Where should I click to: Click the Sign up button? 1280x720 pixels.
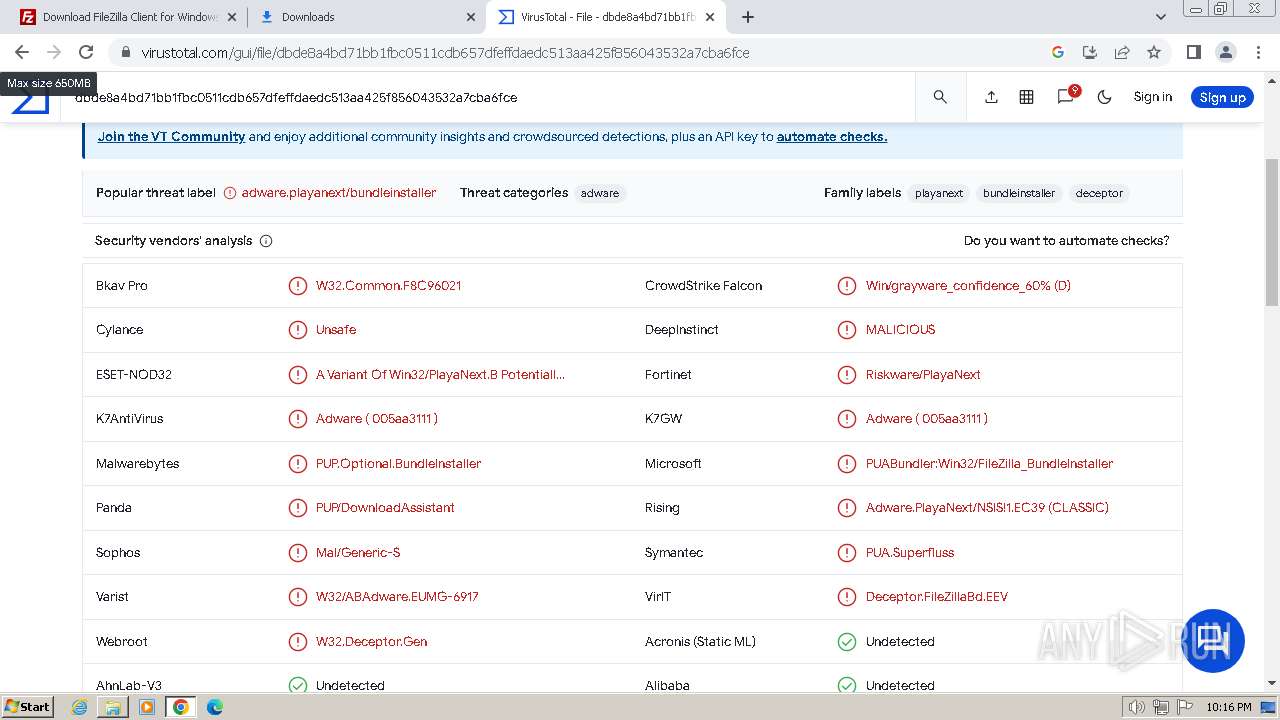pos(1222,97)
